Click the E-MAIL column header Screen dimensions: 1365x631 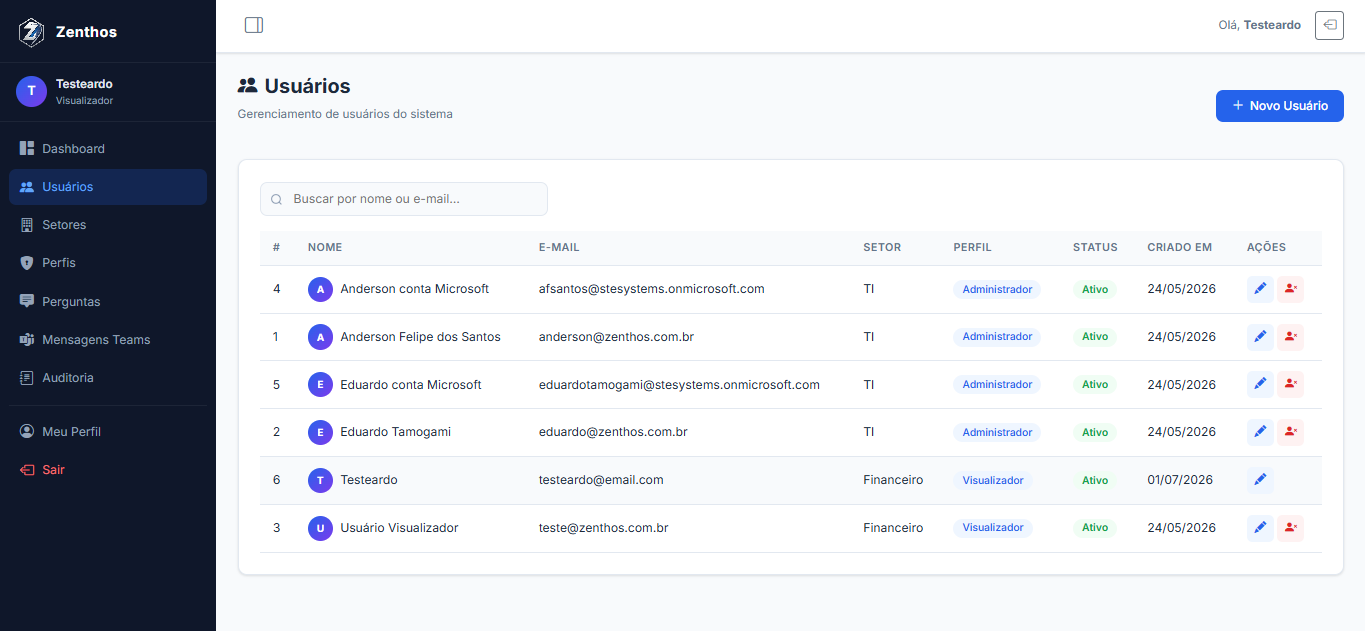click(x=559, y=247)
